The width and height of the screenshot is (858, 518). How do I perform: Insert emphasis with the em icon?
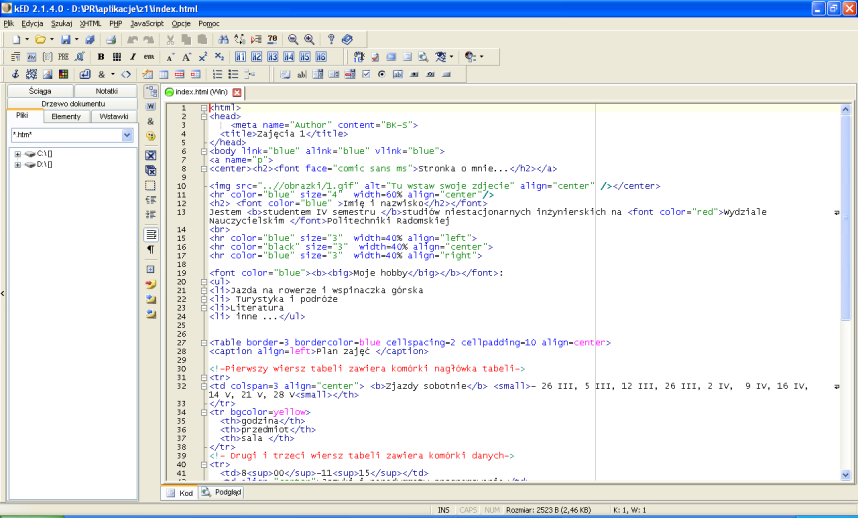click(x=149, y=57)
